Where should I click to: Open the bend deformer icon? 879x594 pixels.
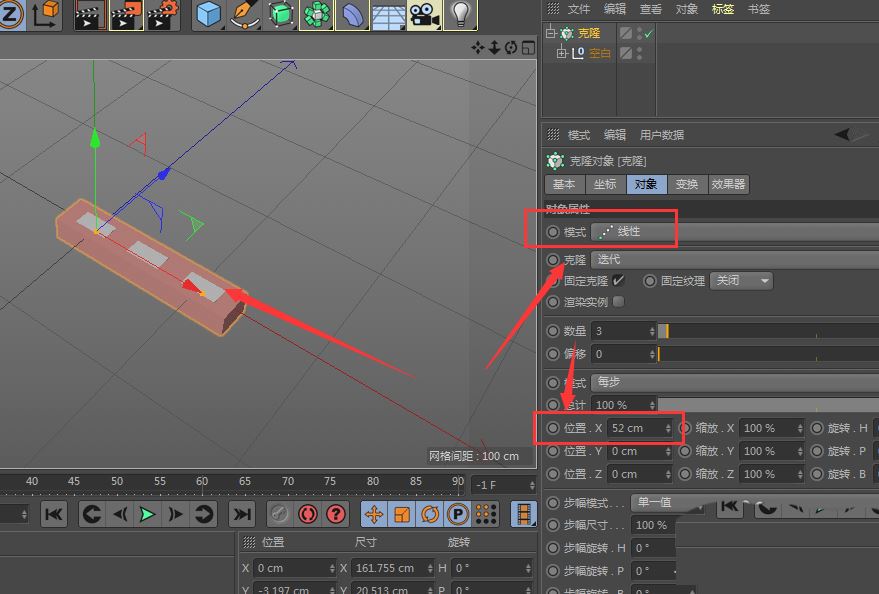[x=353, y=14]
